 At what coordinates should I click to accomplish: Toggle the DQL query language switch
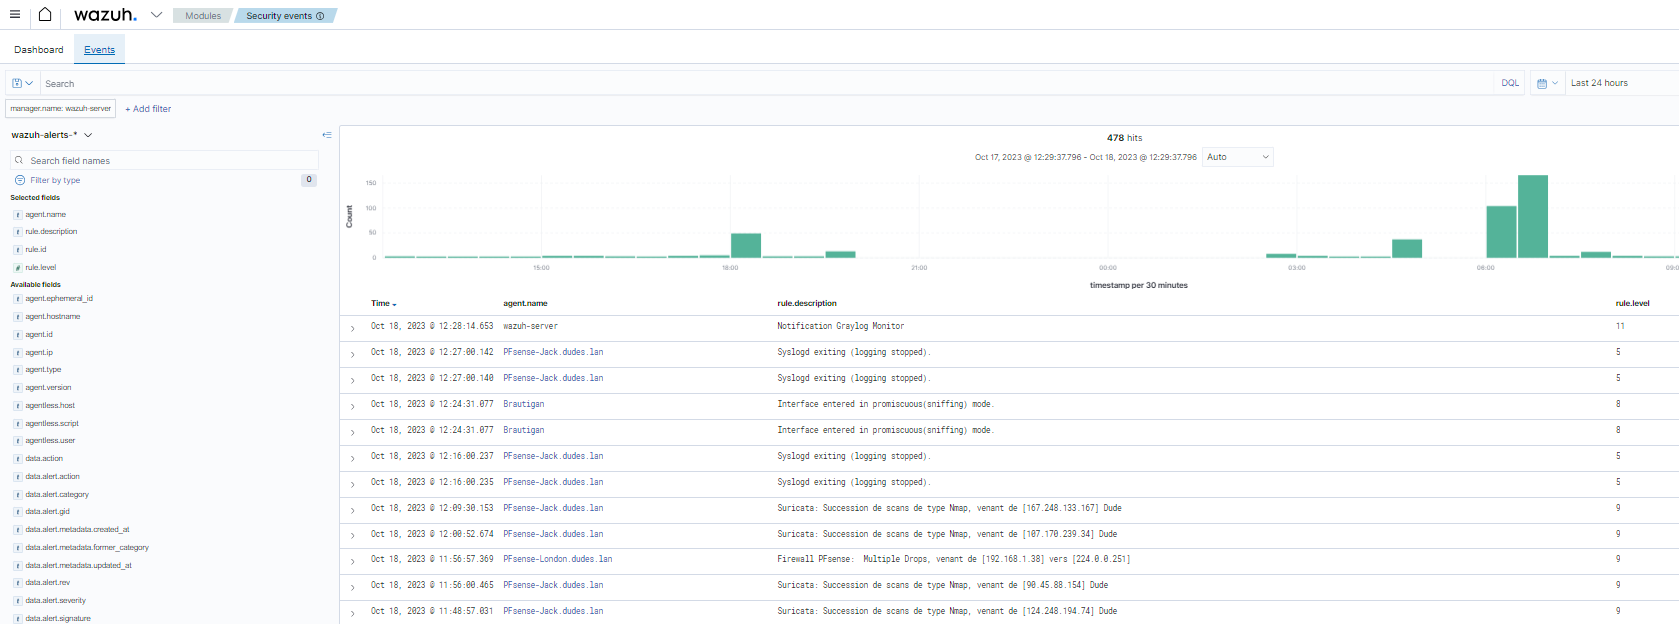coord(1509,84)
